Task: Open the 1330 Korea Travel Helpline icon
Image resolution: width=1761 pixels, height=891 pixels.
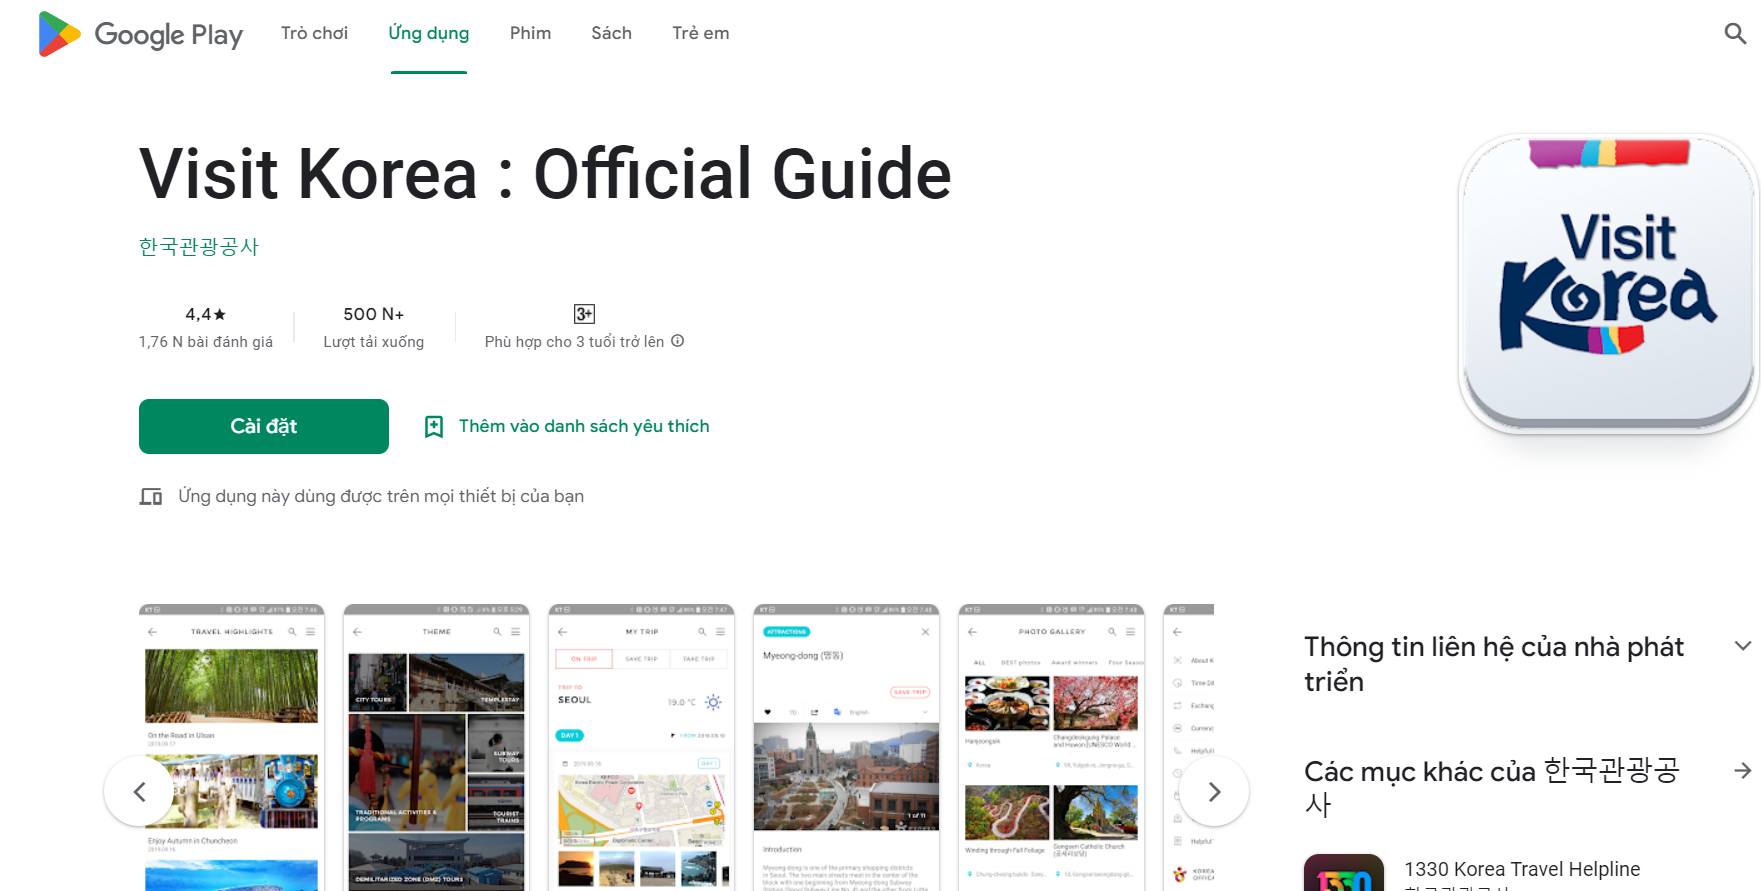Action: (x=1343, y=873)
